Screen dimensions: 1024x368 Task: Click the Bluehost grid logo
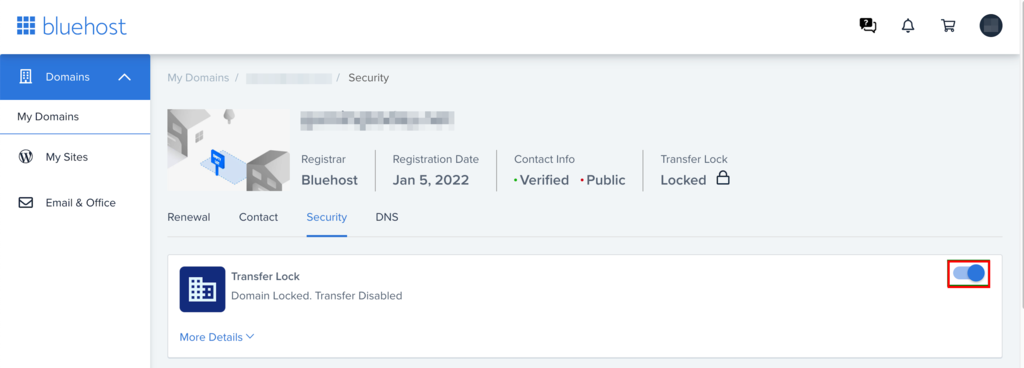tap(25, 26)
